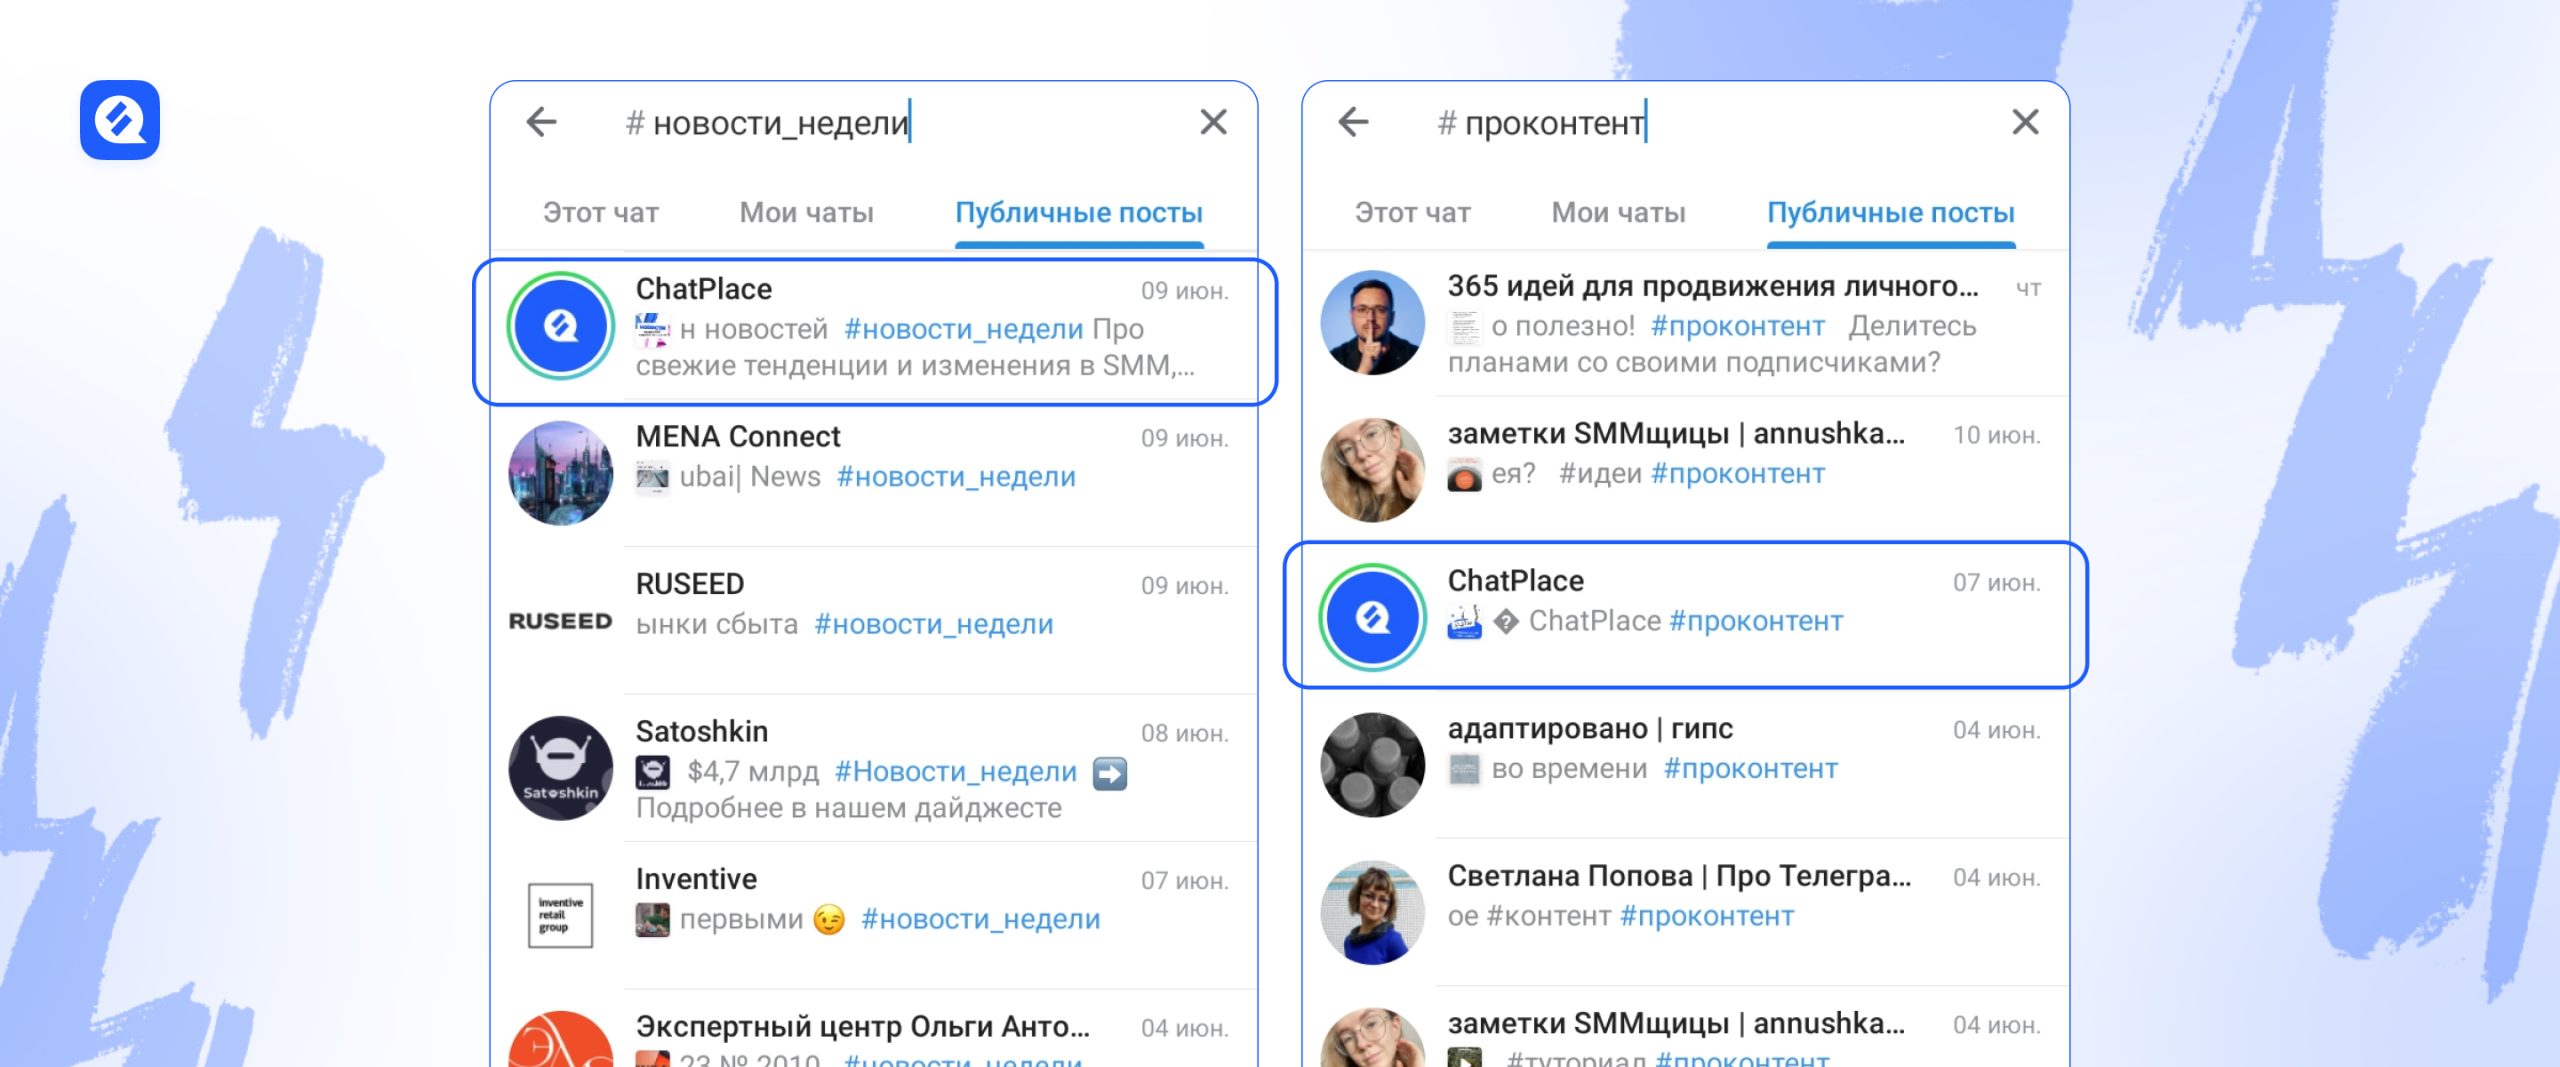Open ChatPlace post dated 07 июн.

[1686, 615]
